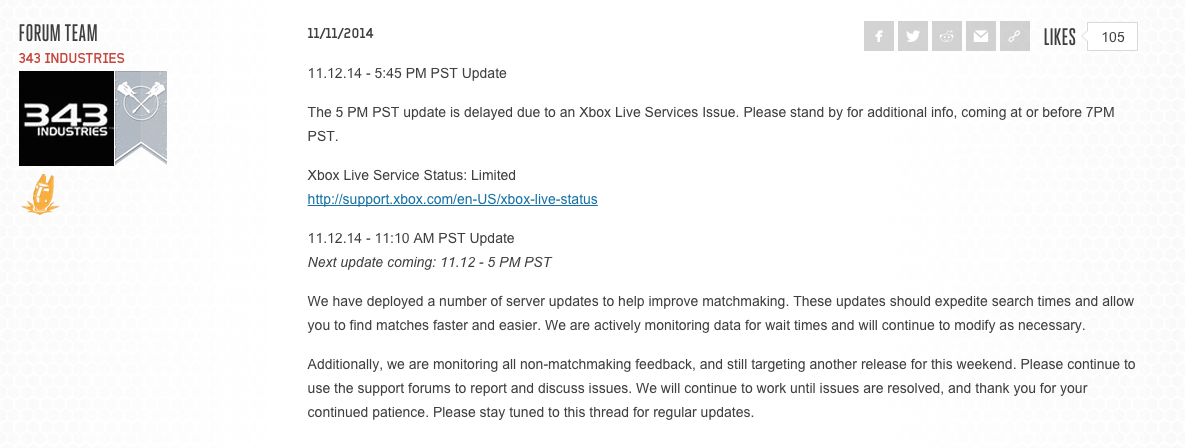
Task: Click the paragraph about deployed server updates
Action: point(720,313)
